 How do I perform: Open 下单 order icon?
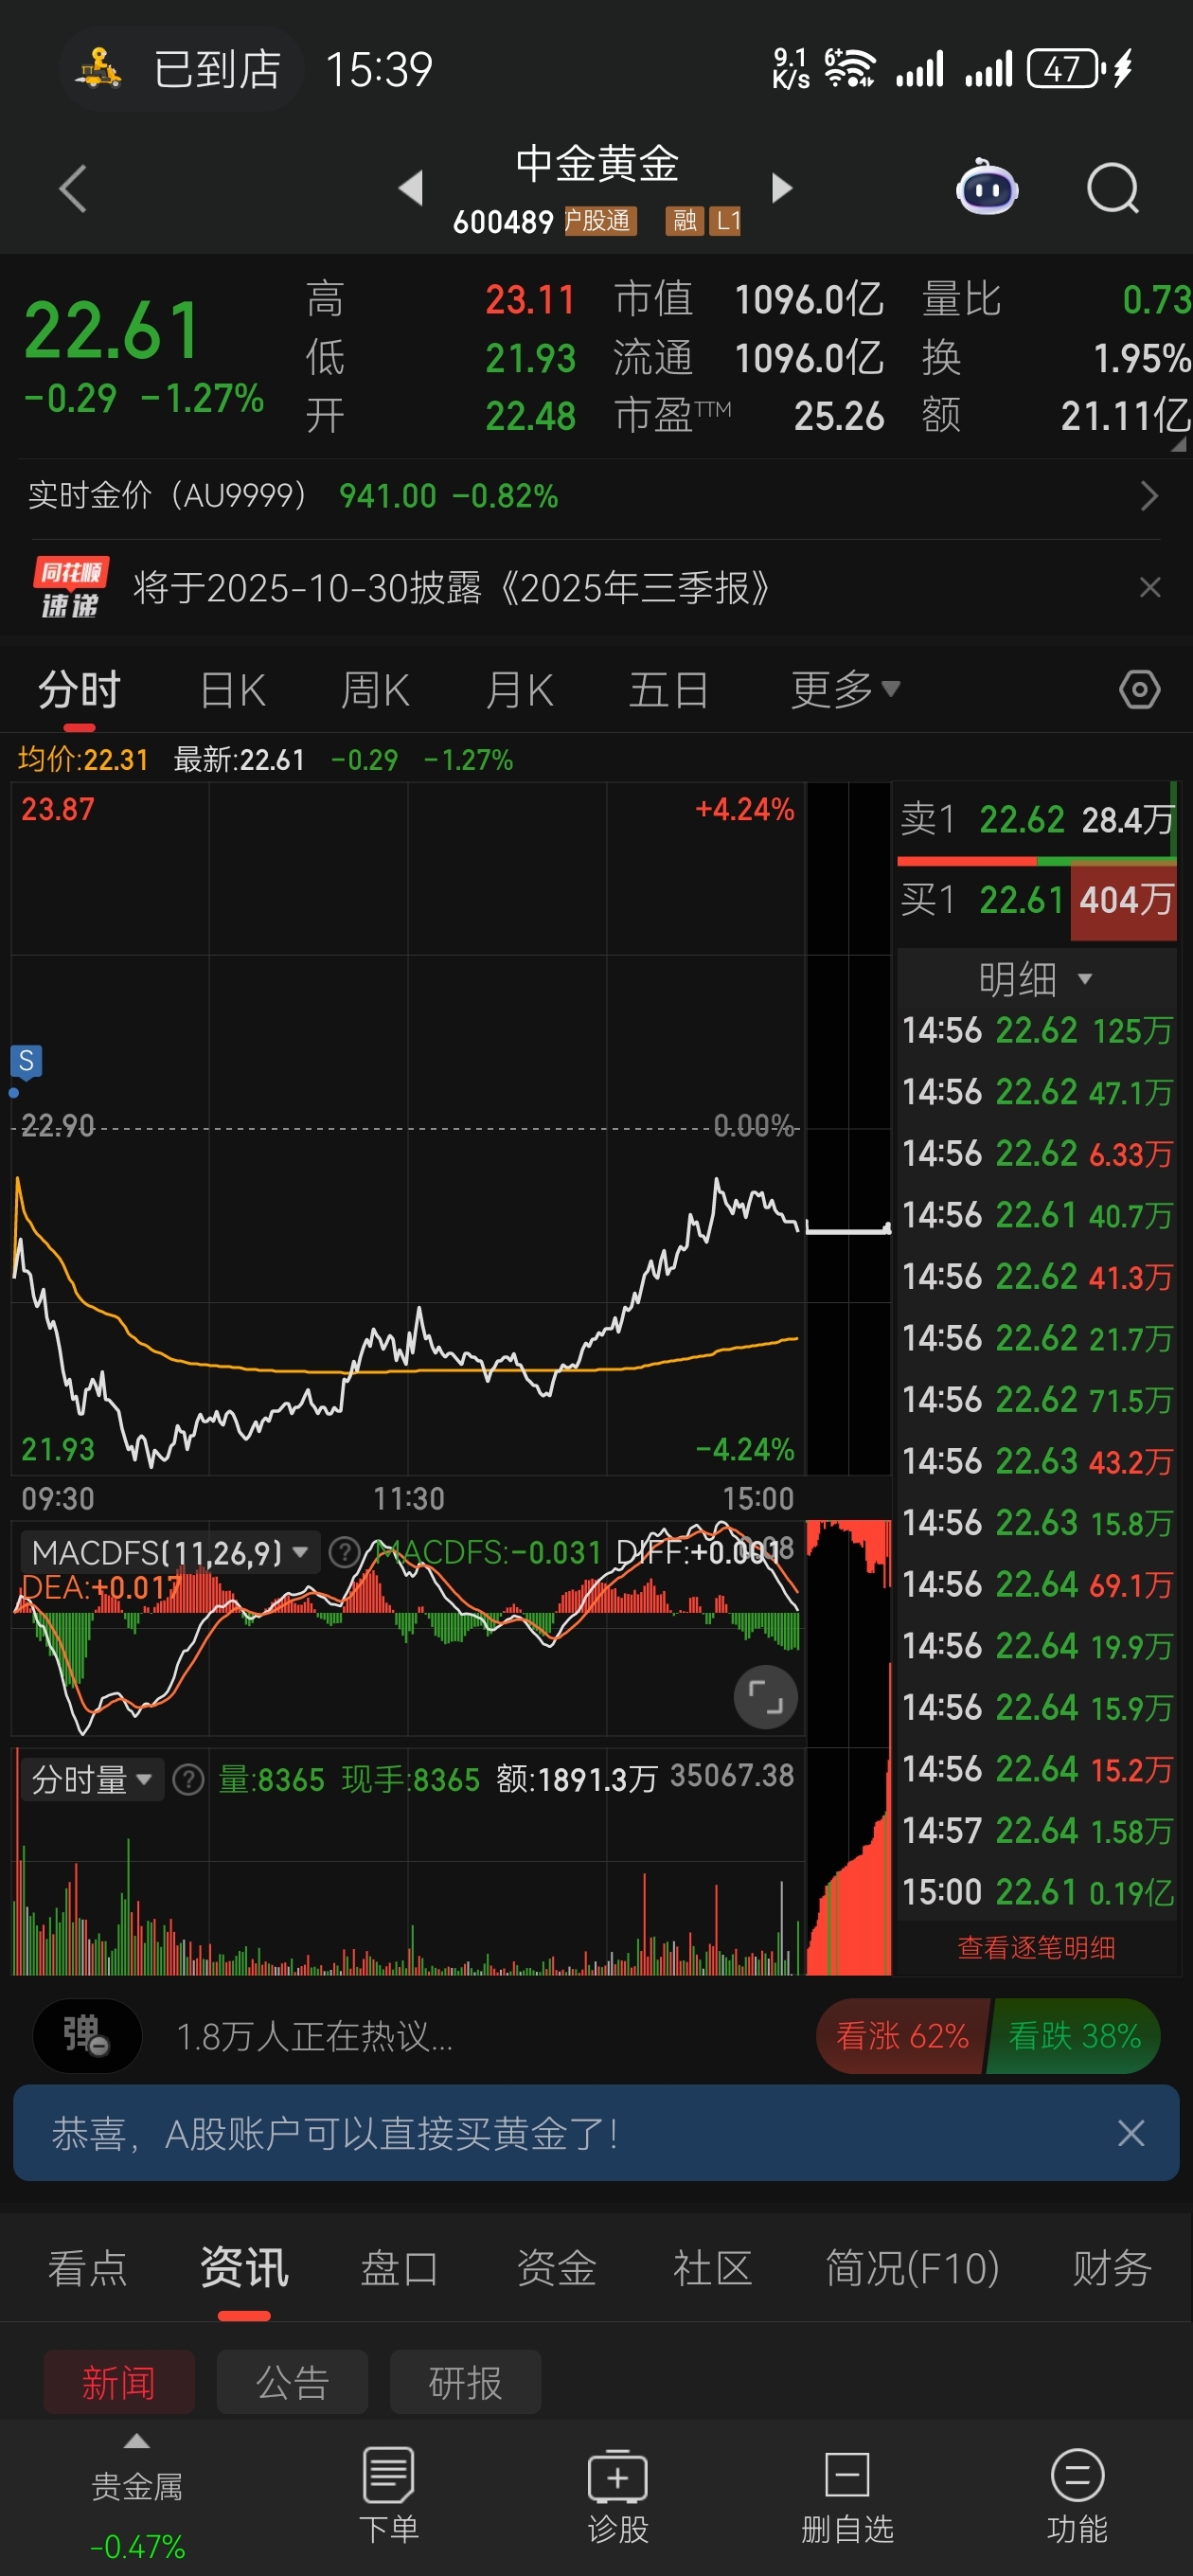388,2496
